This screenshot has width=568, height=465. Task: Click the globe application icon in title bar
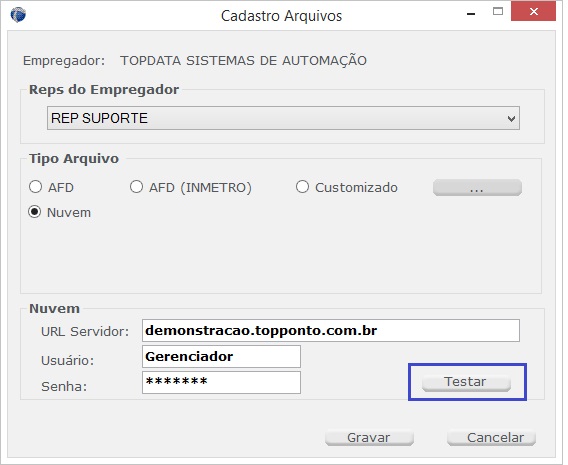coord(18,15)
